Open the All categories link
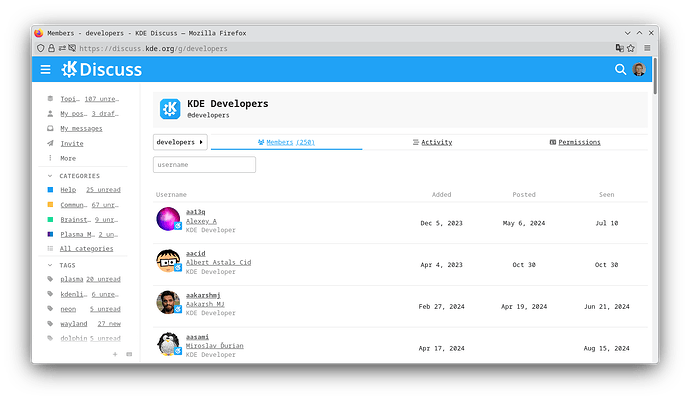This screenshot has height=400, width=690. click(86, 248)
